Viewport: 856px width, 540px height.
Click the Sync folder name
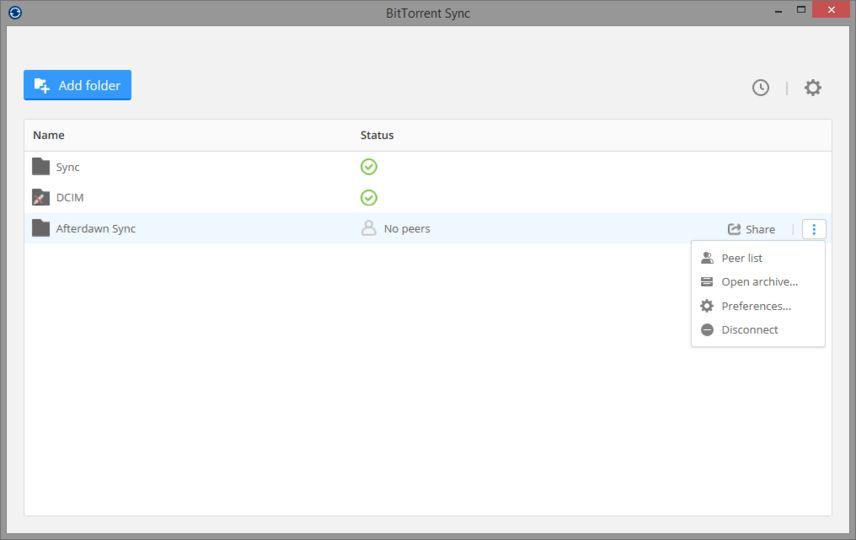[68, 167]
